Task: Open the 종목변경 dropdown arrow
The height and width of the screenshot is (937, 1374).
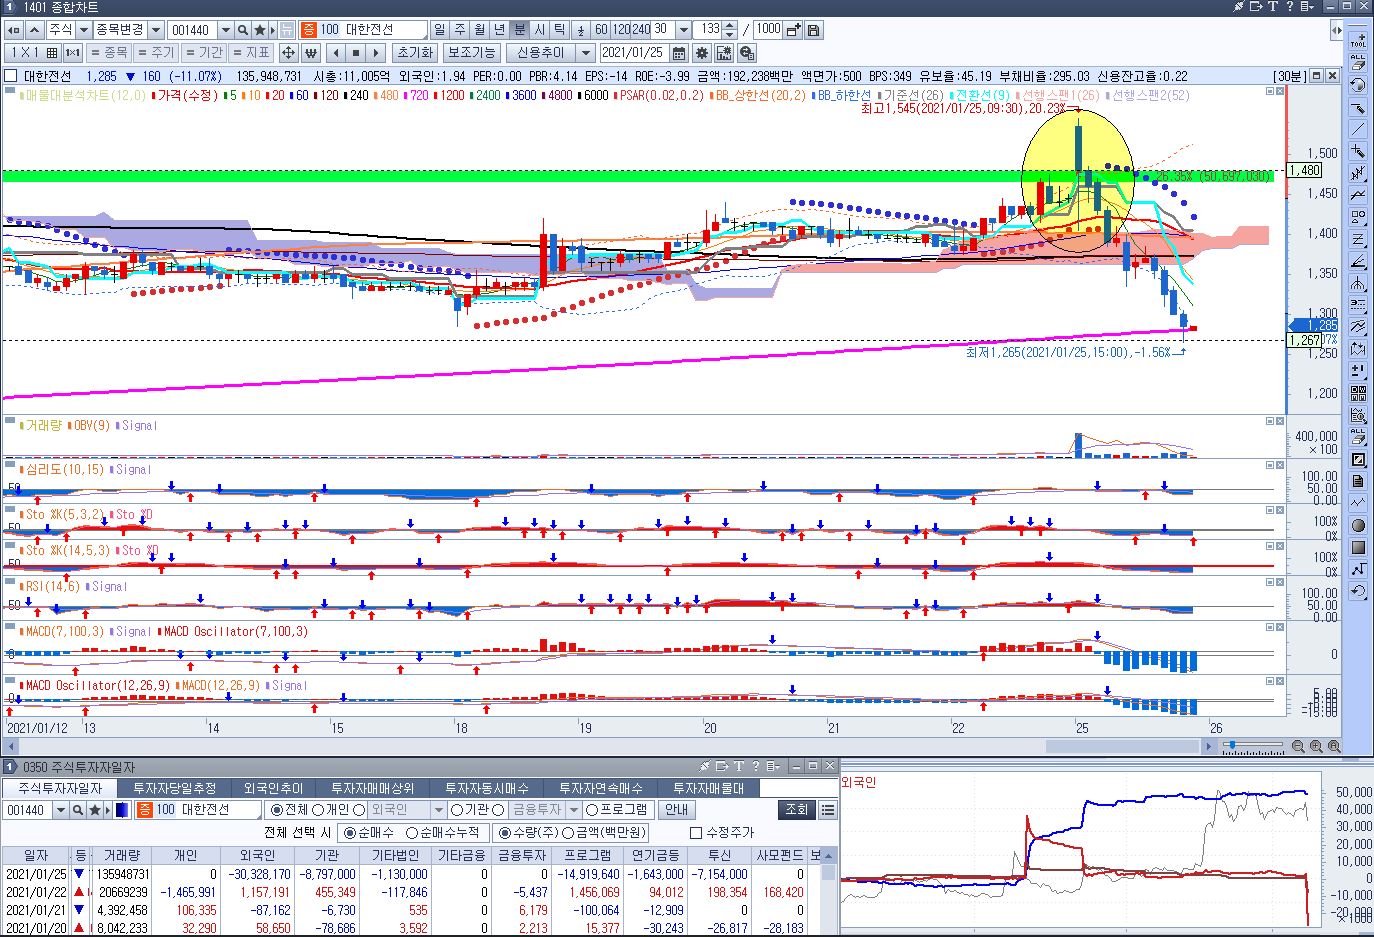Action: [155, 30]
